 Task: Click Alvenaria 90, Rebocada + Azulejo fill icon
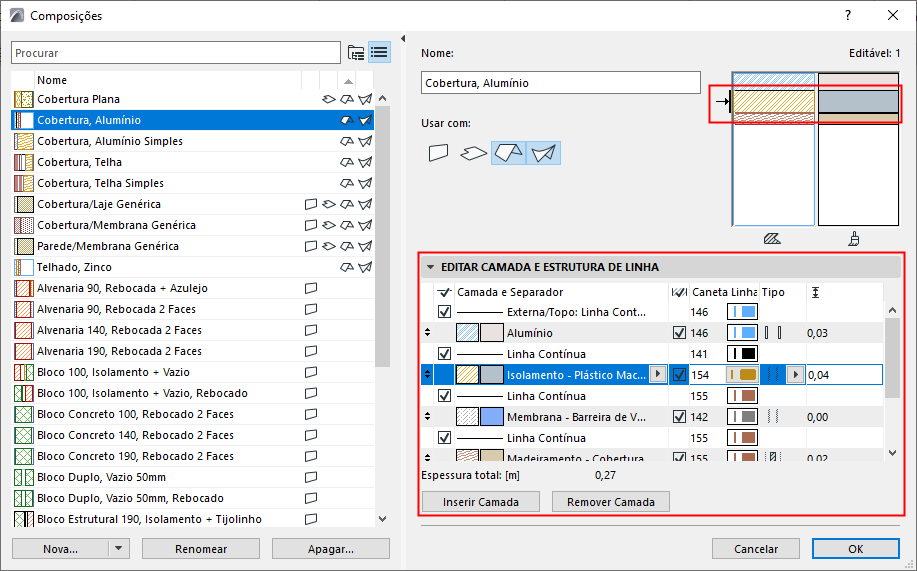[x=24, y=288]
